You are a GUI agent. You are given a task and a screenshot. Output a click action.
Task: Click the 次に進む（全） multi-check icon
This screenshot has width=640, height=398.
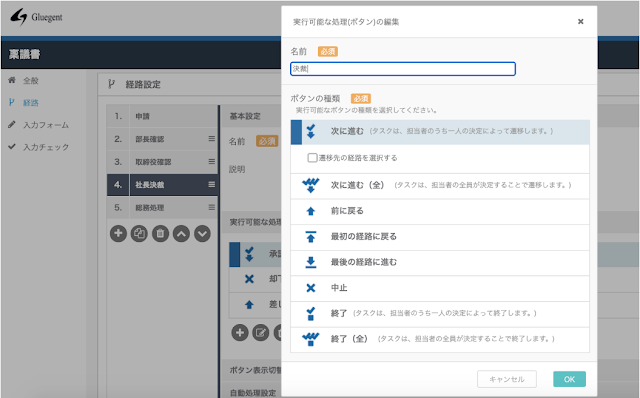click(x=311, y=185)
